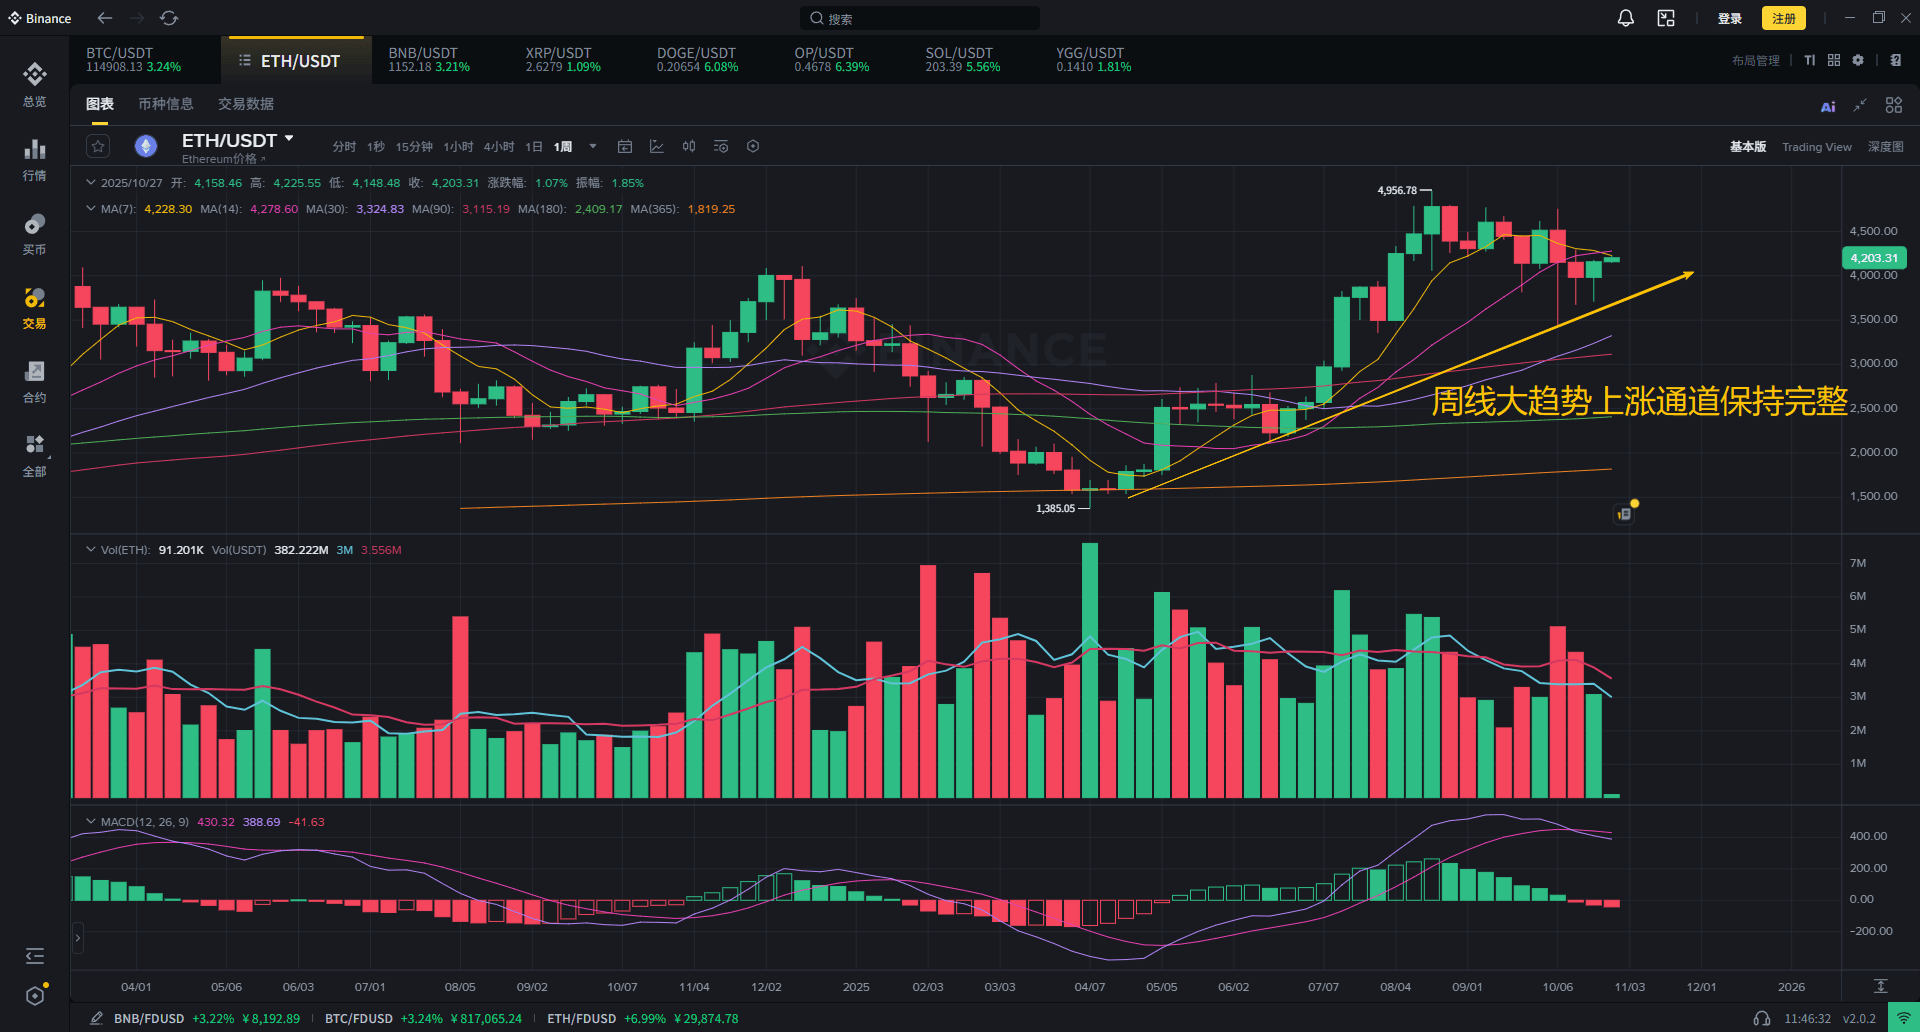Screen dimensions: 1920x1032
Task: Open the widgets icon beside shrink arrows
Action: tap(1894, 105)
